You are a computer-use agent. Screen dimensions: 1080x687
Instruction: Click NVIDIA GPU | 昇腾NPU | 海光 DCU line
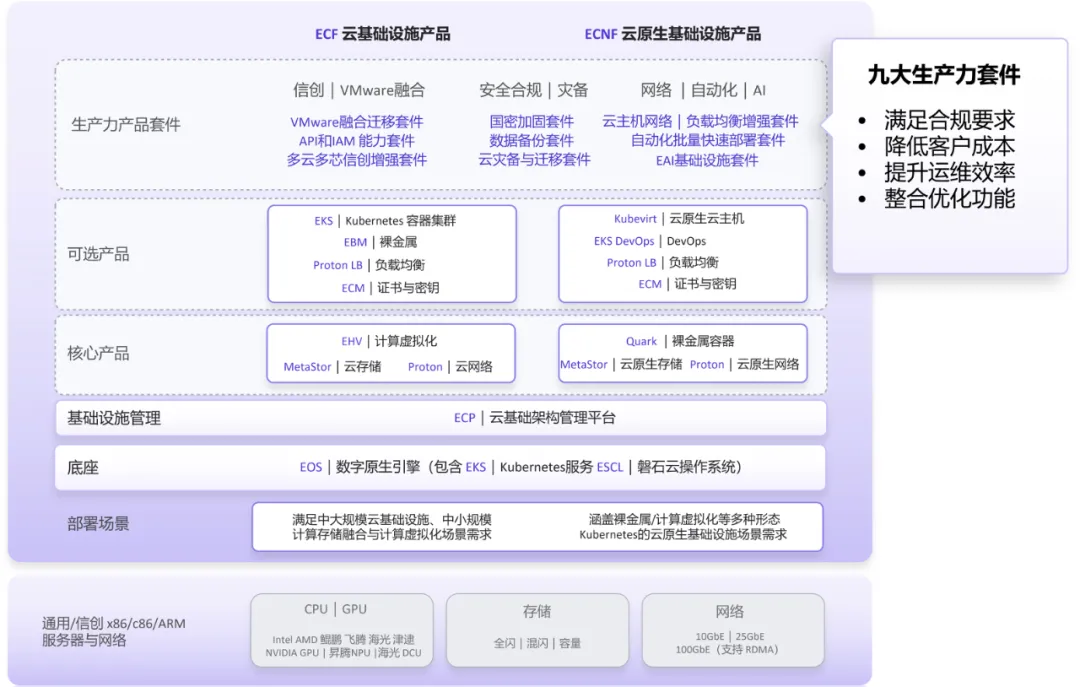click(343, 653)
